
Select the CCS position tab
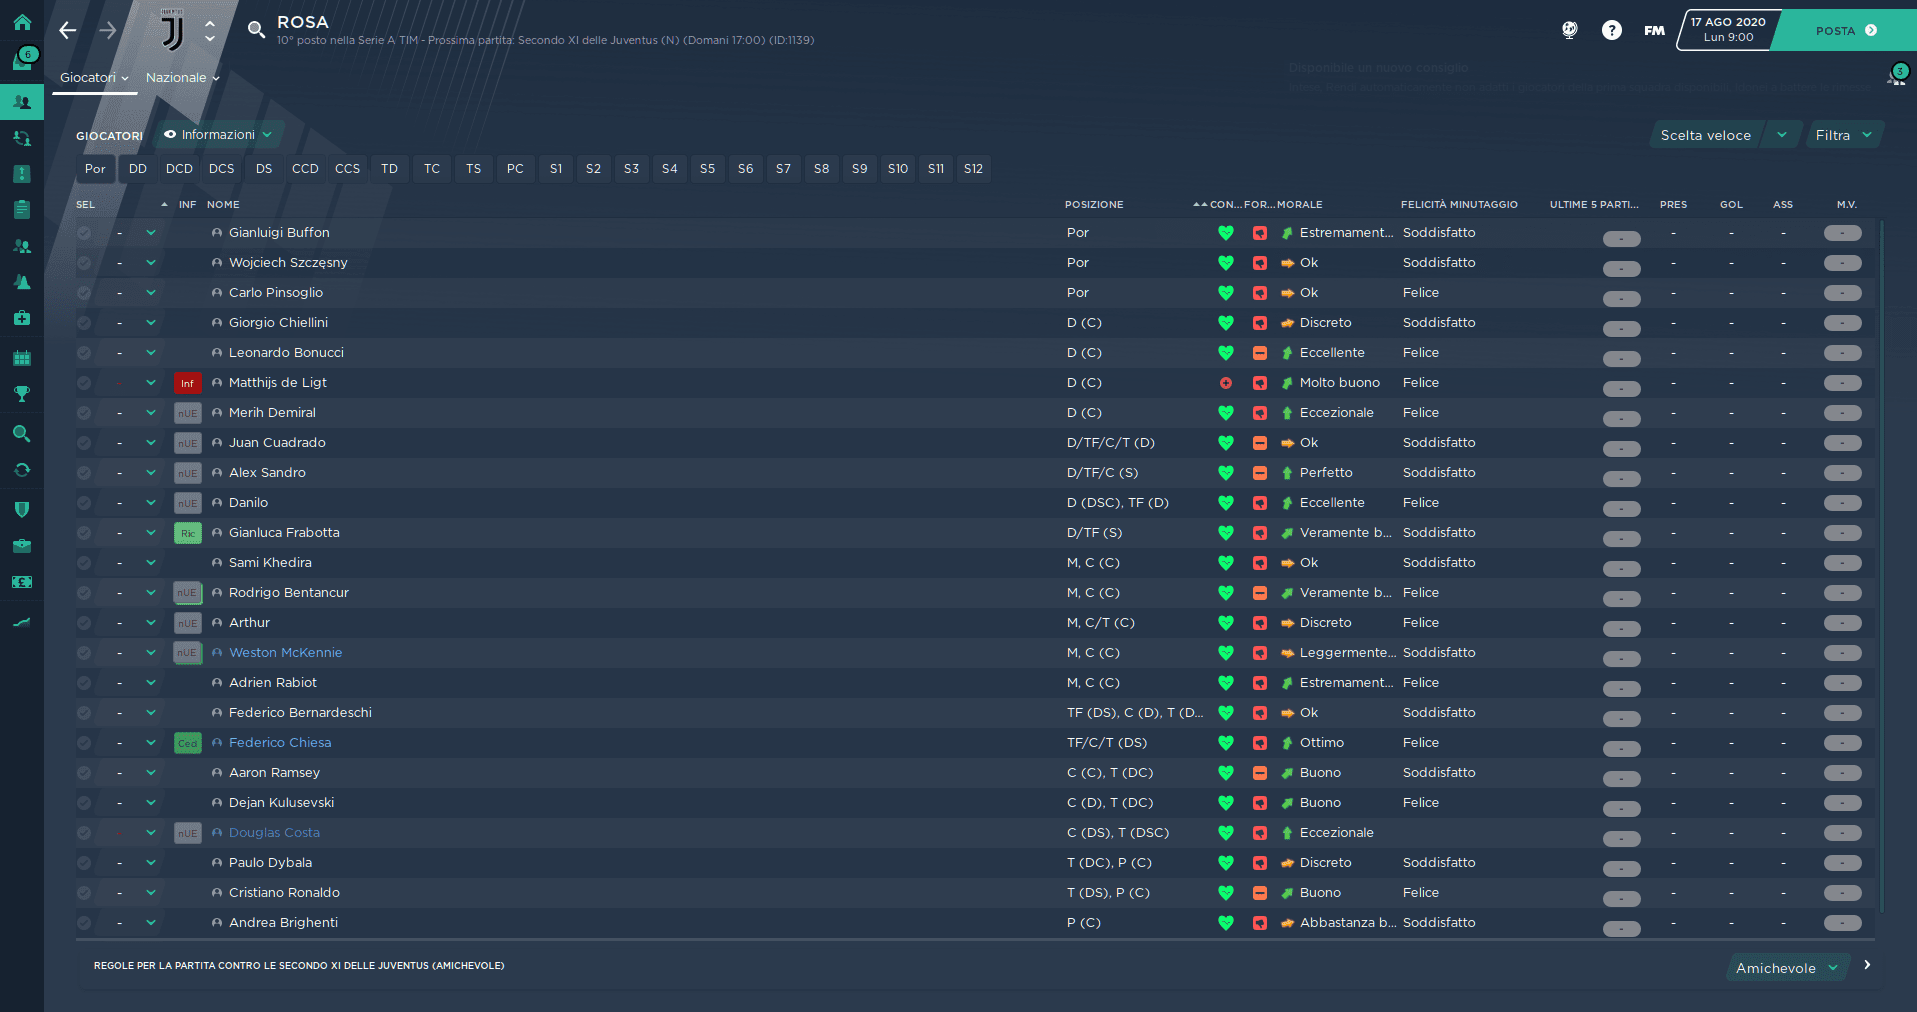click(x=347, y=169)
